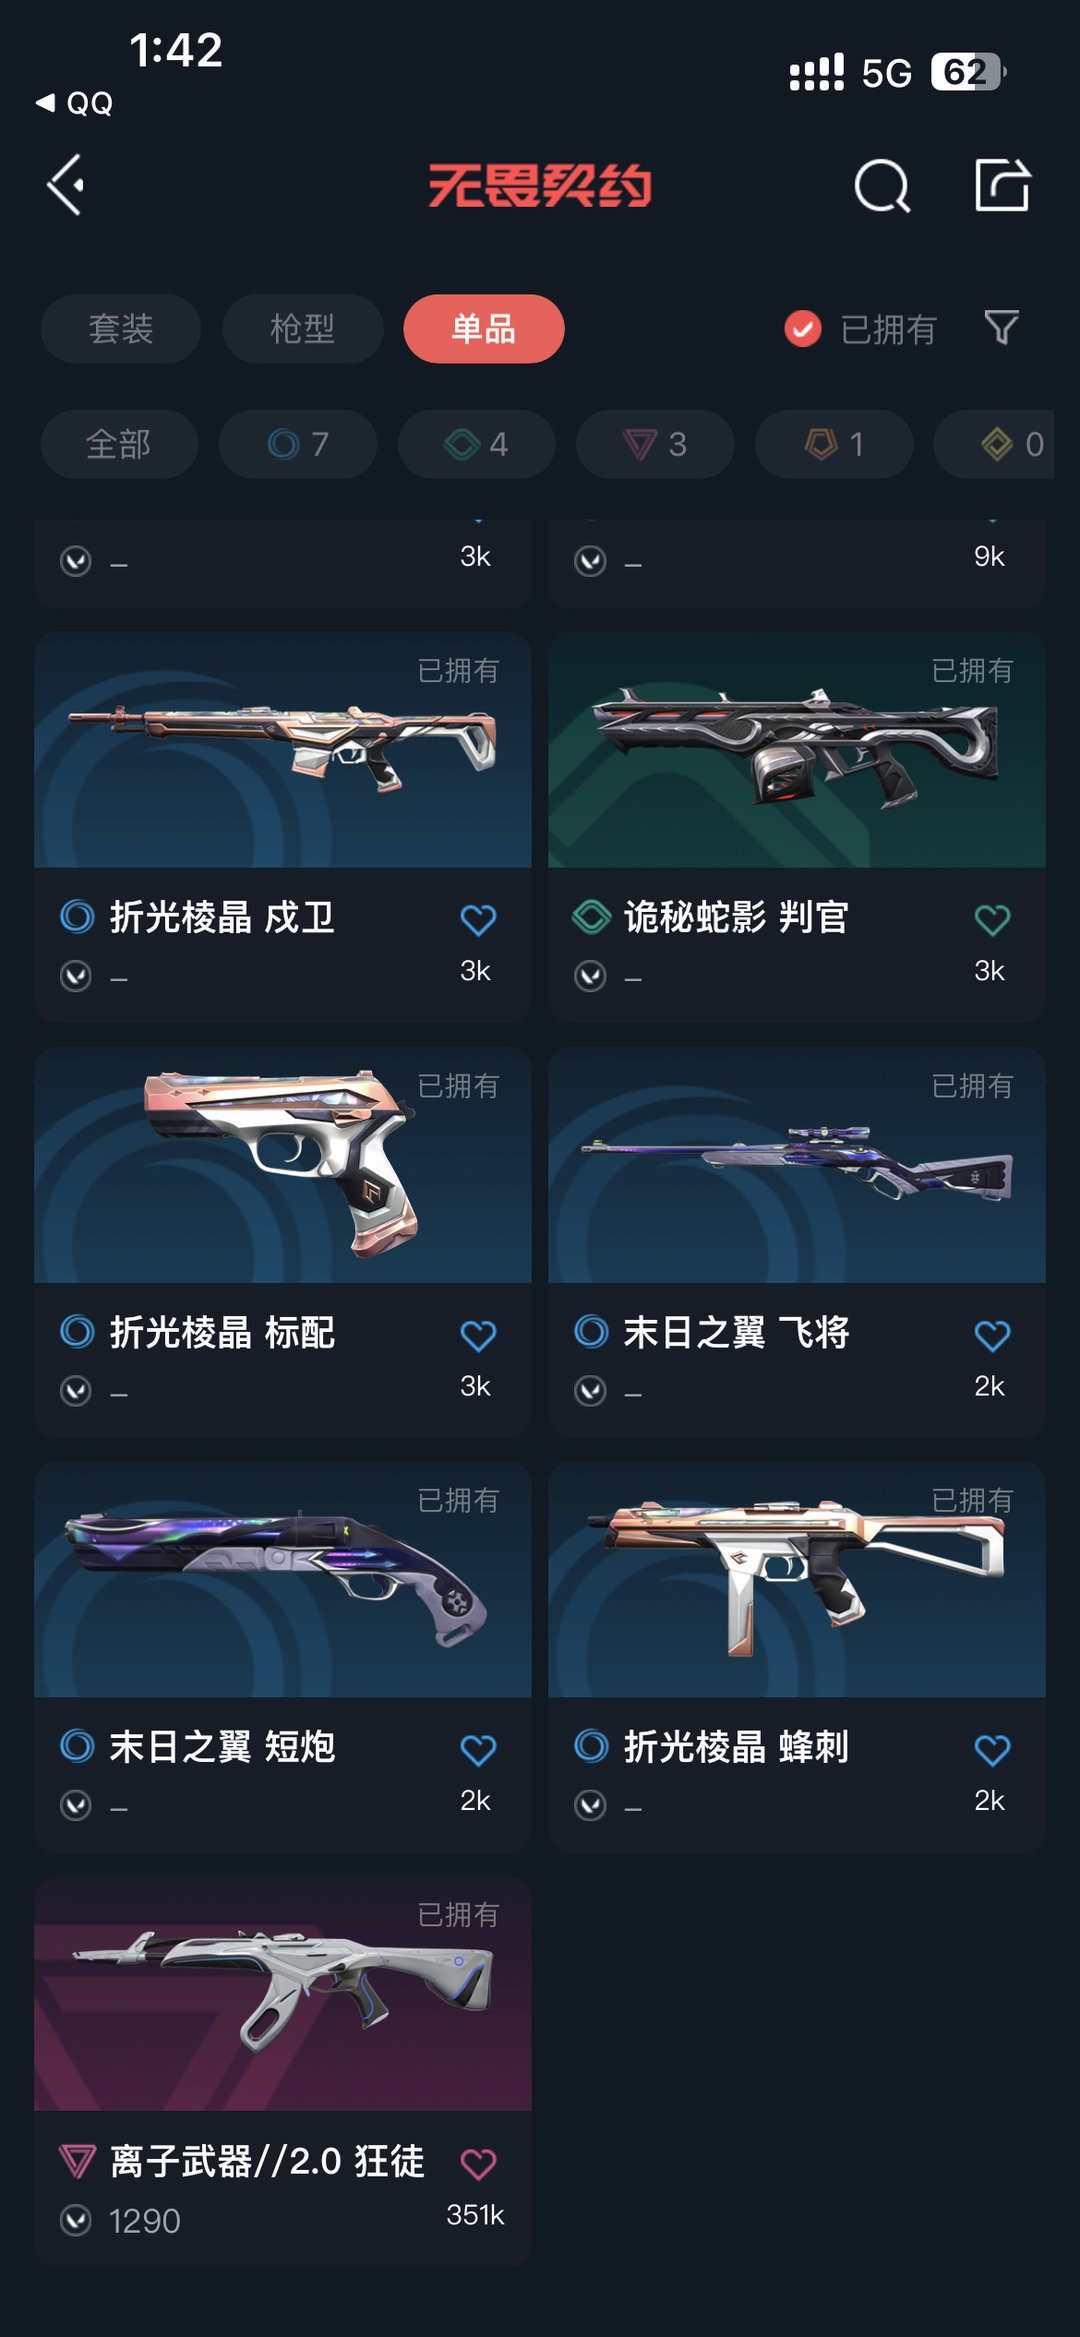Tap heart on 离子武器//2.0 狂徒
Image resolution: width=1080 pixels, height=2337 pixels.
(x=478, y=2164)
